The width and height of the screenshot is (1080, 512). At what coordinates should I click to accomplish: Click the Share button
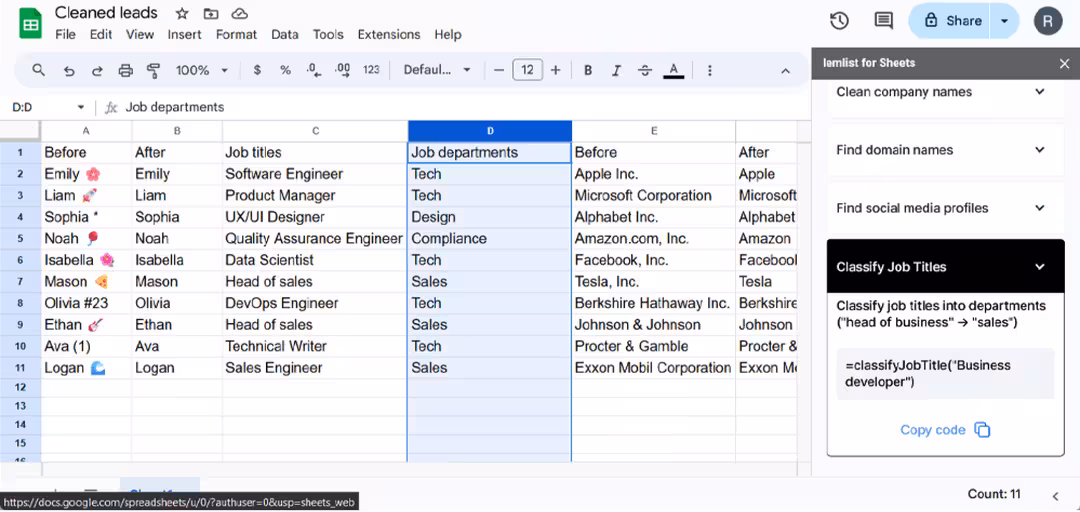tap(952, 20)
